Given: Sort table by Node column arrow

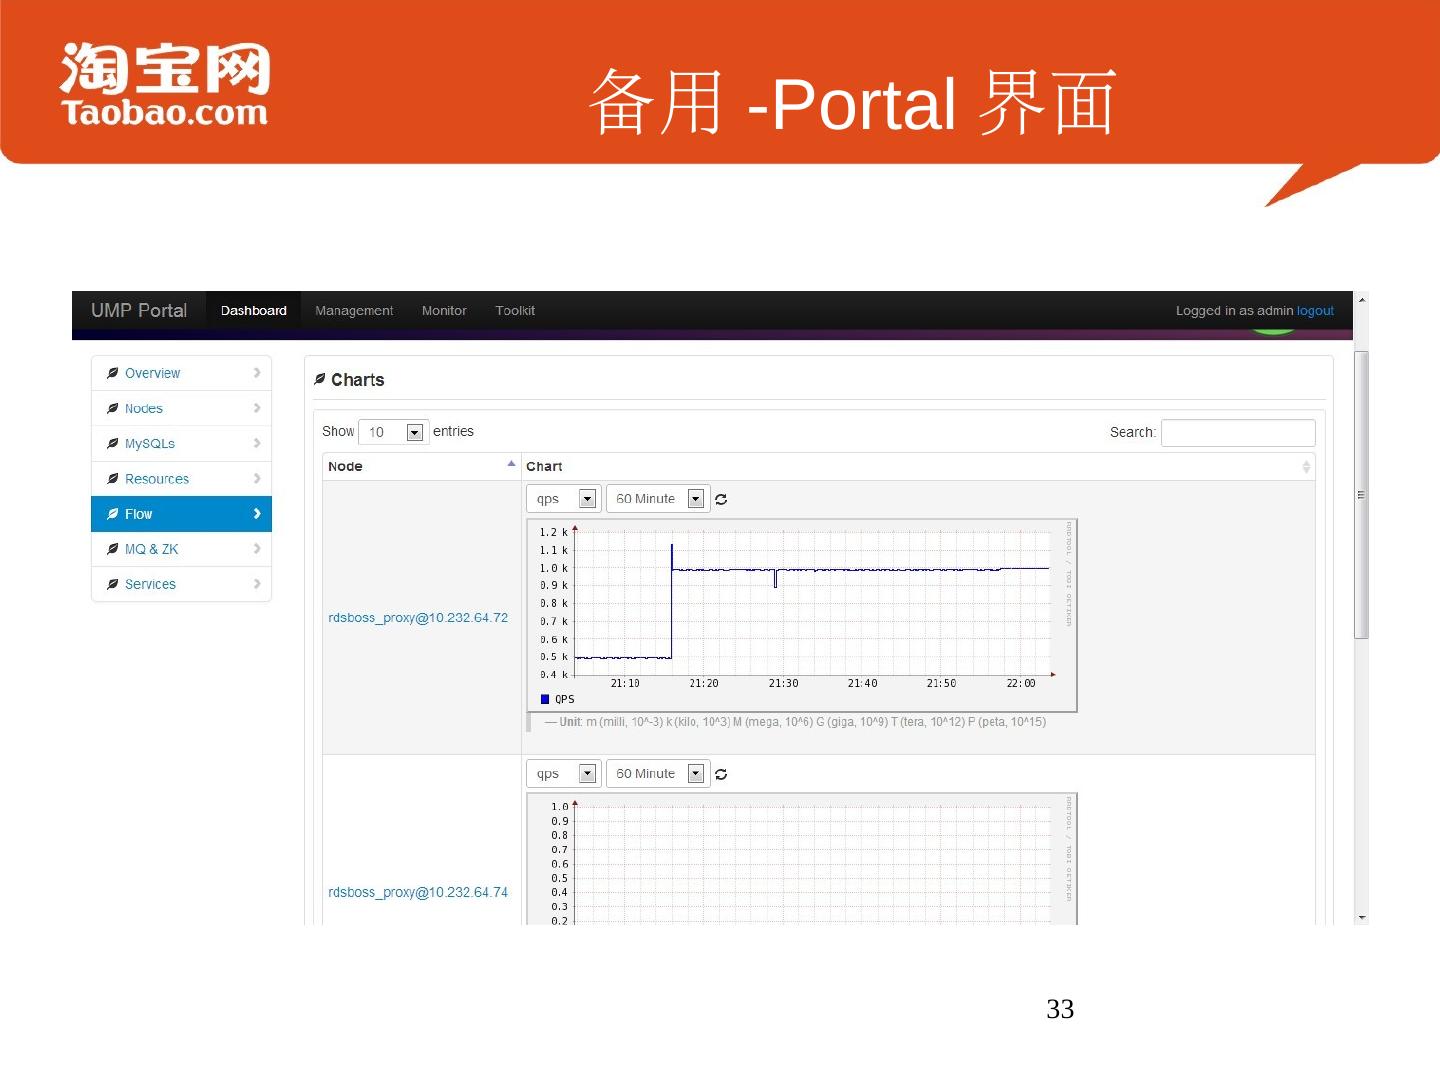Looking at the screenshot, I should [x=511, y=464].
